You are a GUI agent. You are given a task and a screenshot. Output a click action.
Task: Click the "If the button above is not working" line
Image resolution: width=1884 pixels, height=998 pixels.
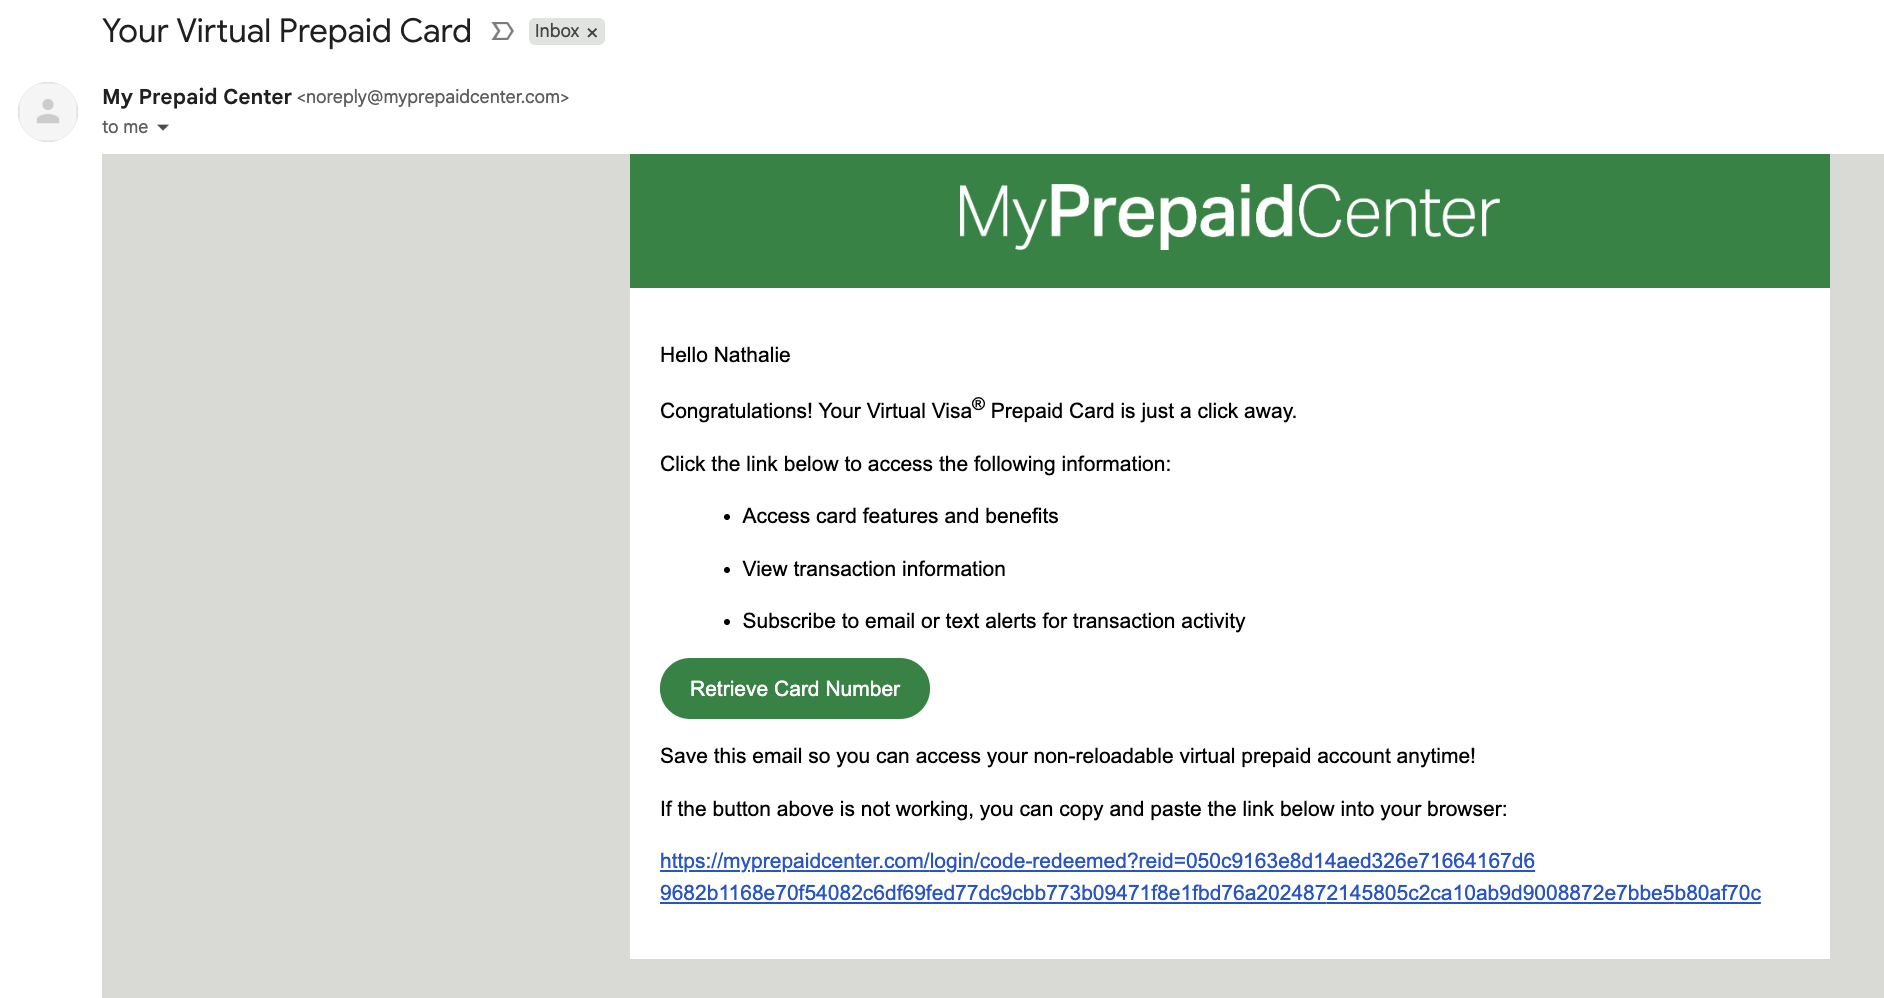(x=1082, y=809)
